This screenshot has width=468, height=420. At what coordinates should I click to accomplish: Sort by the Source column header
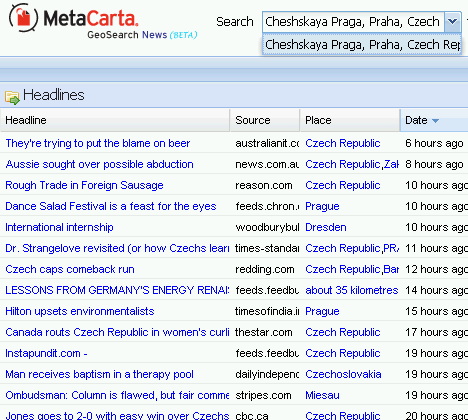[265, 120]
